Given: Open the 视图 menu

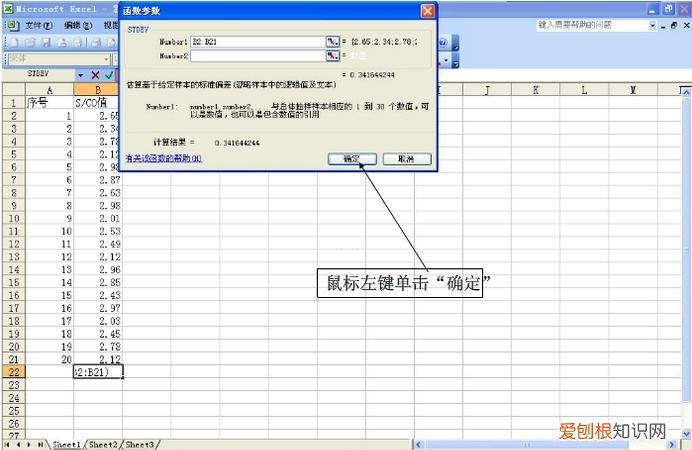Looking at the screenshot, I should point(111,26).
